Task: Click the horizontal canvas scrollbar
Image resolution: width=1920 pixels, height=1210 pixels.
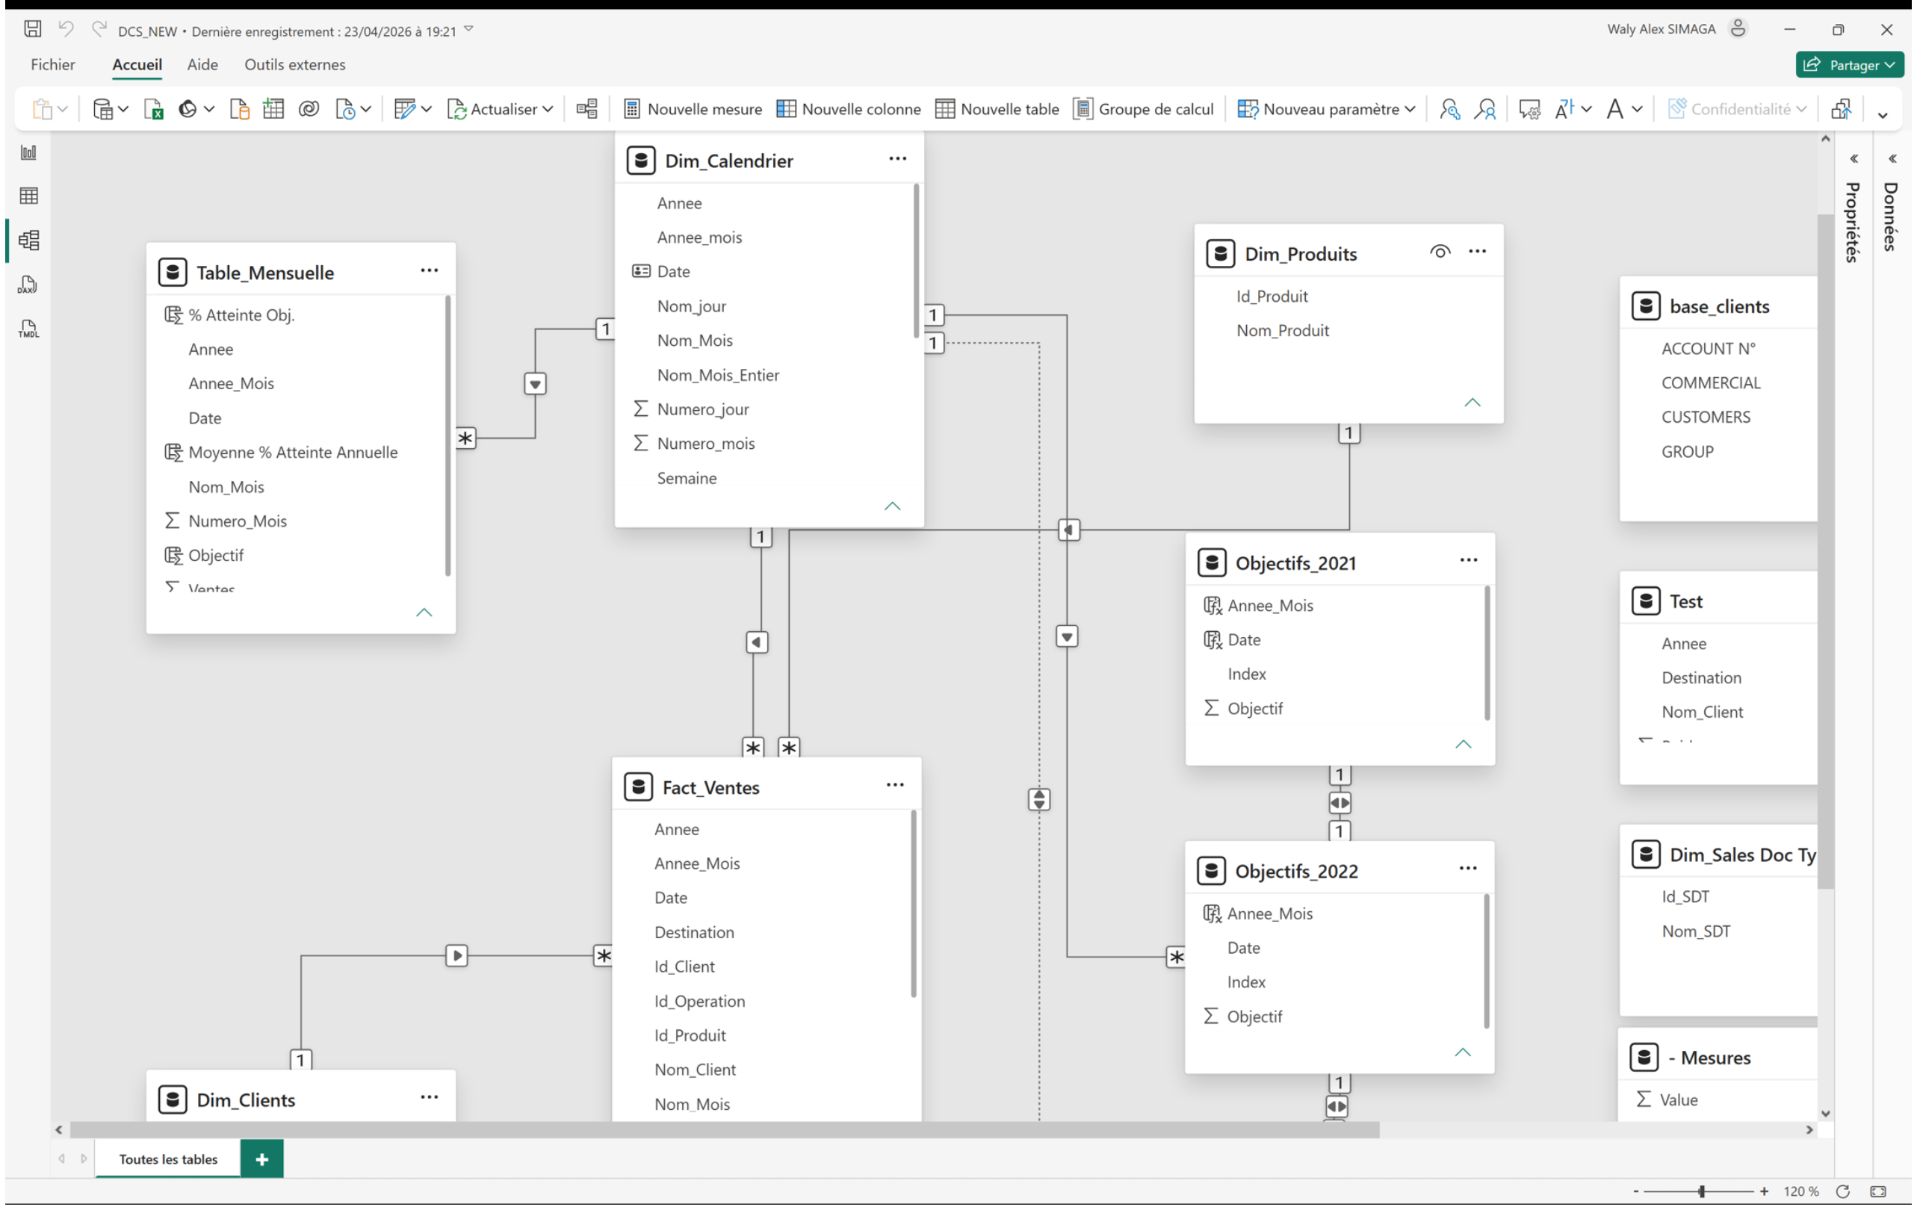Action: click(x=724, y=1130)
